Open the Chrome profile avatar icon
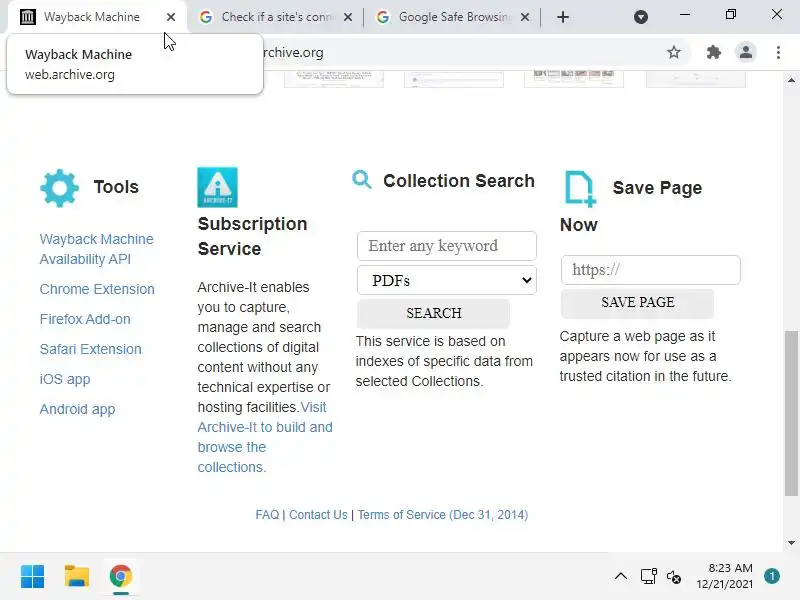Image resolution: width=800 pixels, height=600 pixels. tap(745, 52)
